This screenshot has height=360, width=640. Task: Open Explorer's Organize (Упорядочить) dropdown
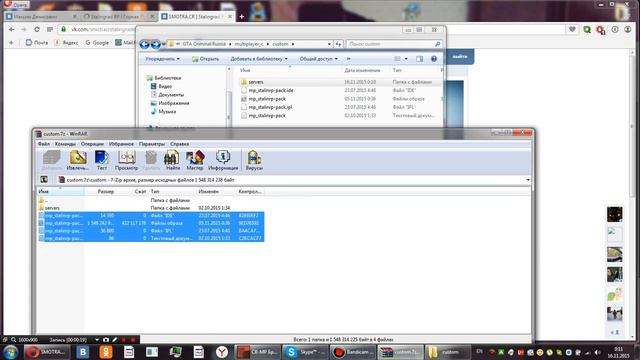tap(162, 59)
